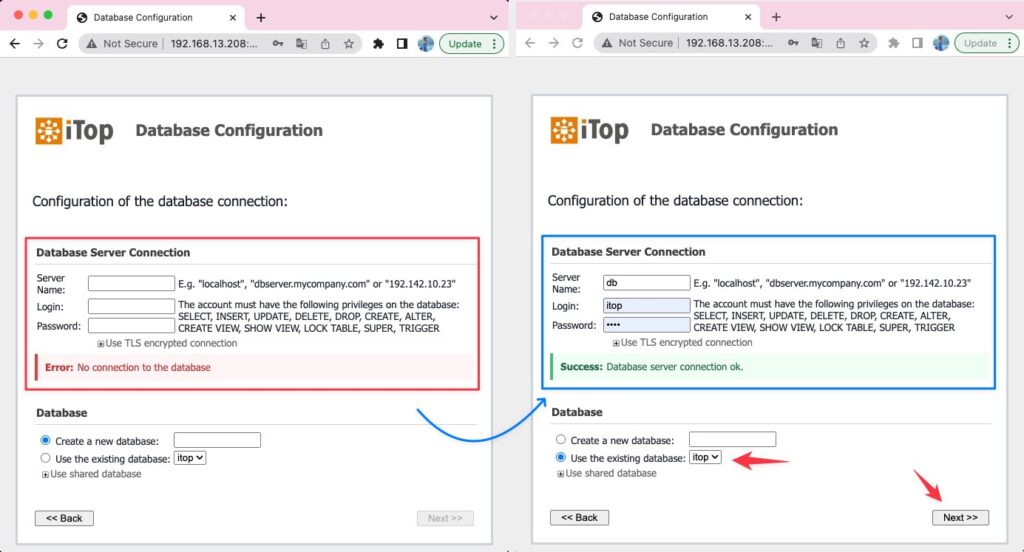Click the empty Login field in left page
Image resolution: width=1024 pixels, height=552 pixels.
click(x=131, y=306)
